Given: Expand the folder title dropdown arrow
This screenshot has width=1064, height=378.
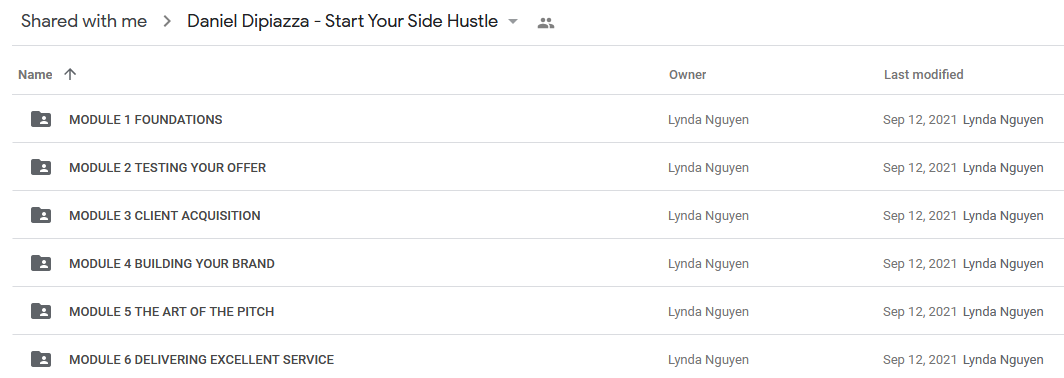Looking at the screenshot, I should click(513, 22).
